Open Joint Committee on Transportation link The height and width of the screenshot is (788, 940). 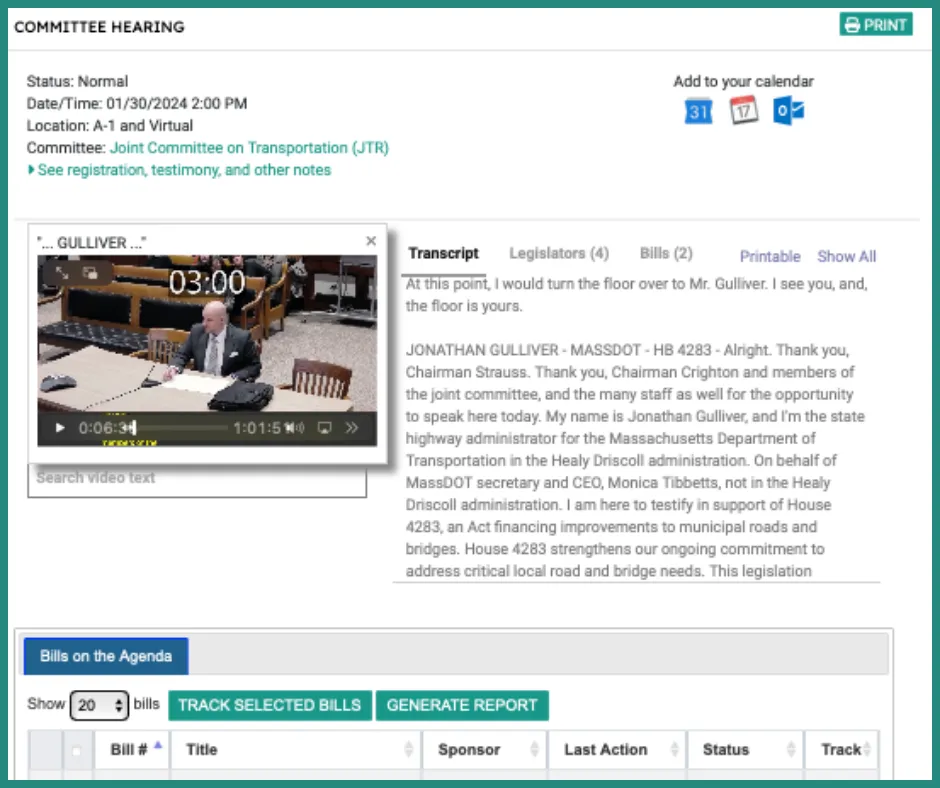pyautogui.click(x=249, y=148)
